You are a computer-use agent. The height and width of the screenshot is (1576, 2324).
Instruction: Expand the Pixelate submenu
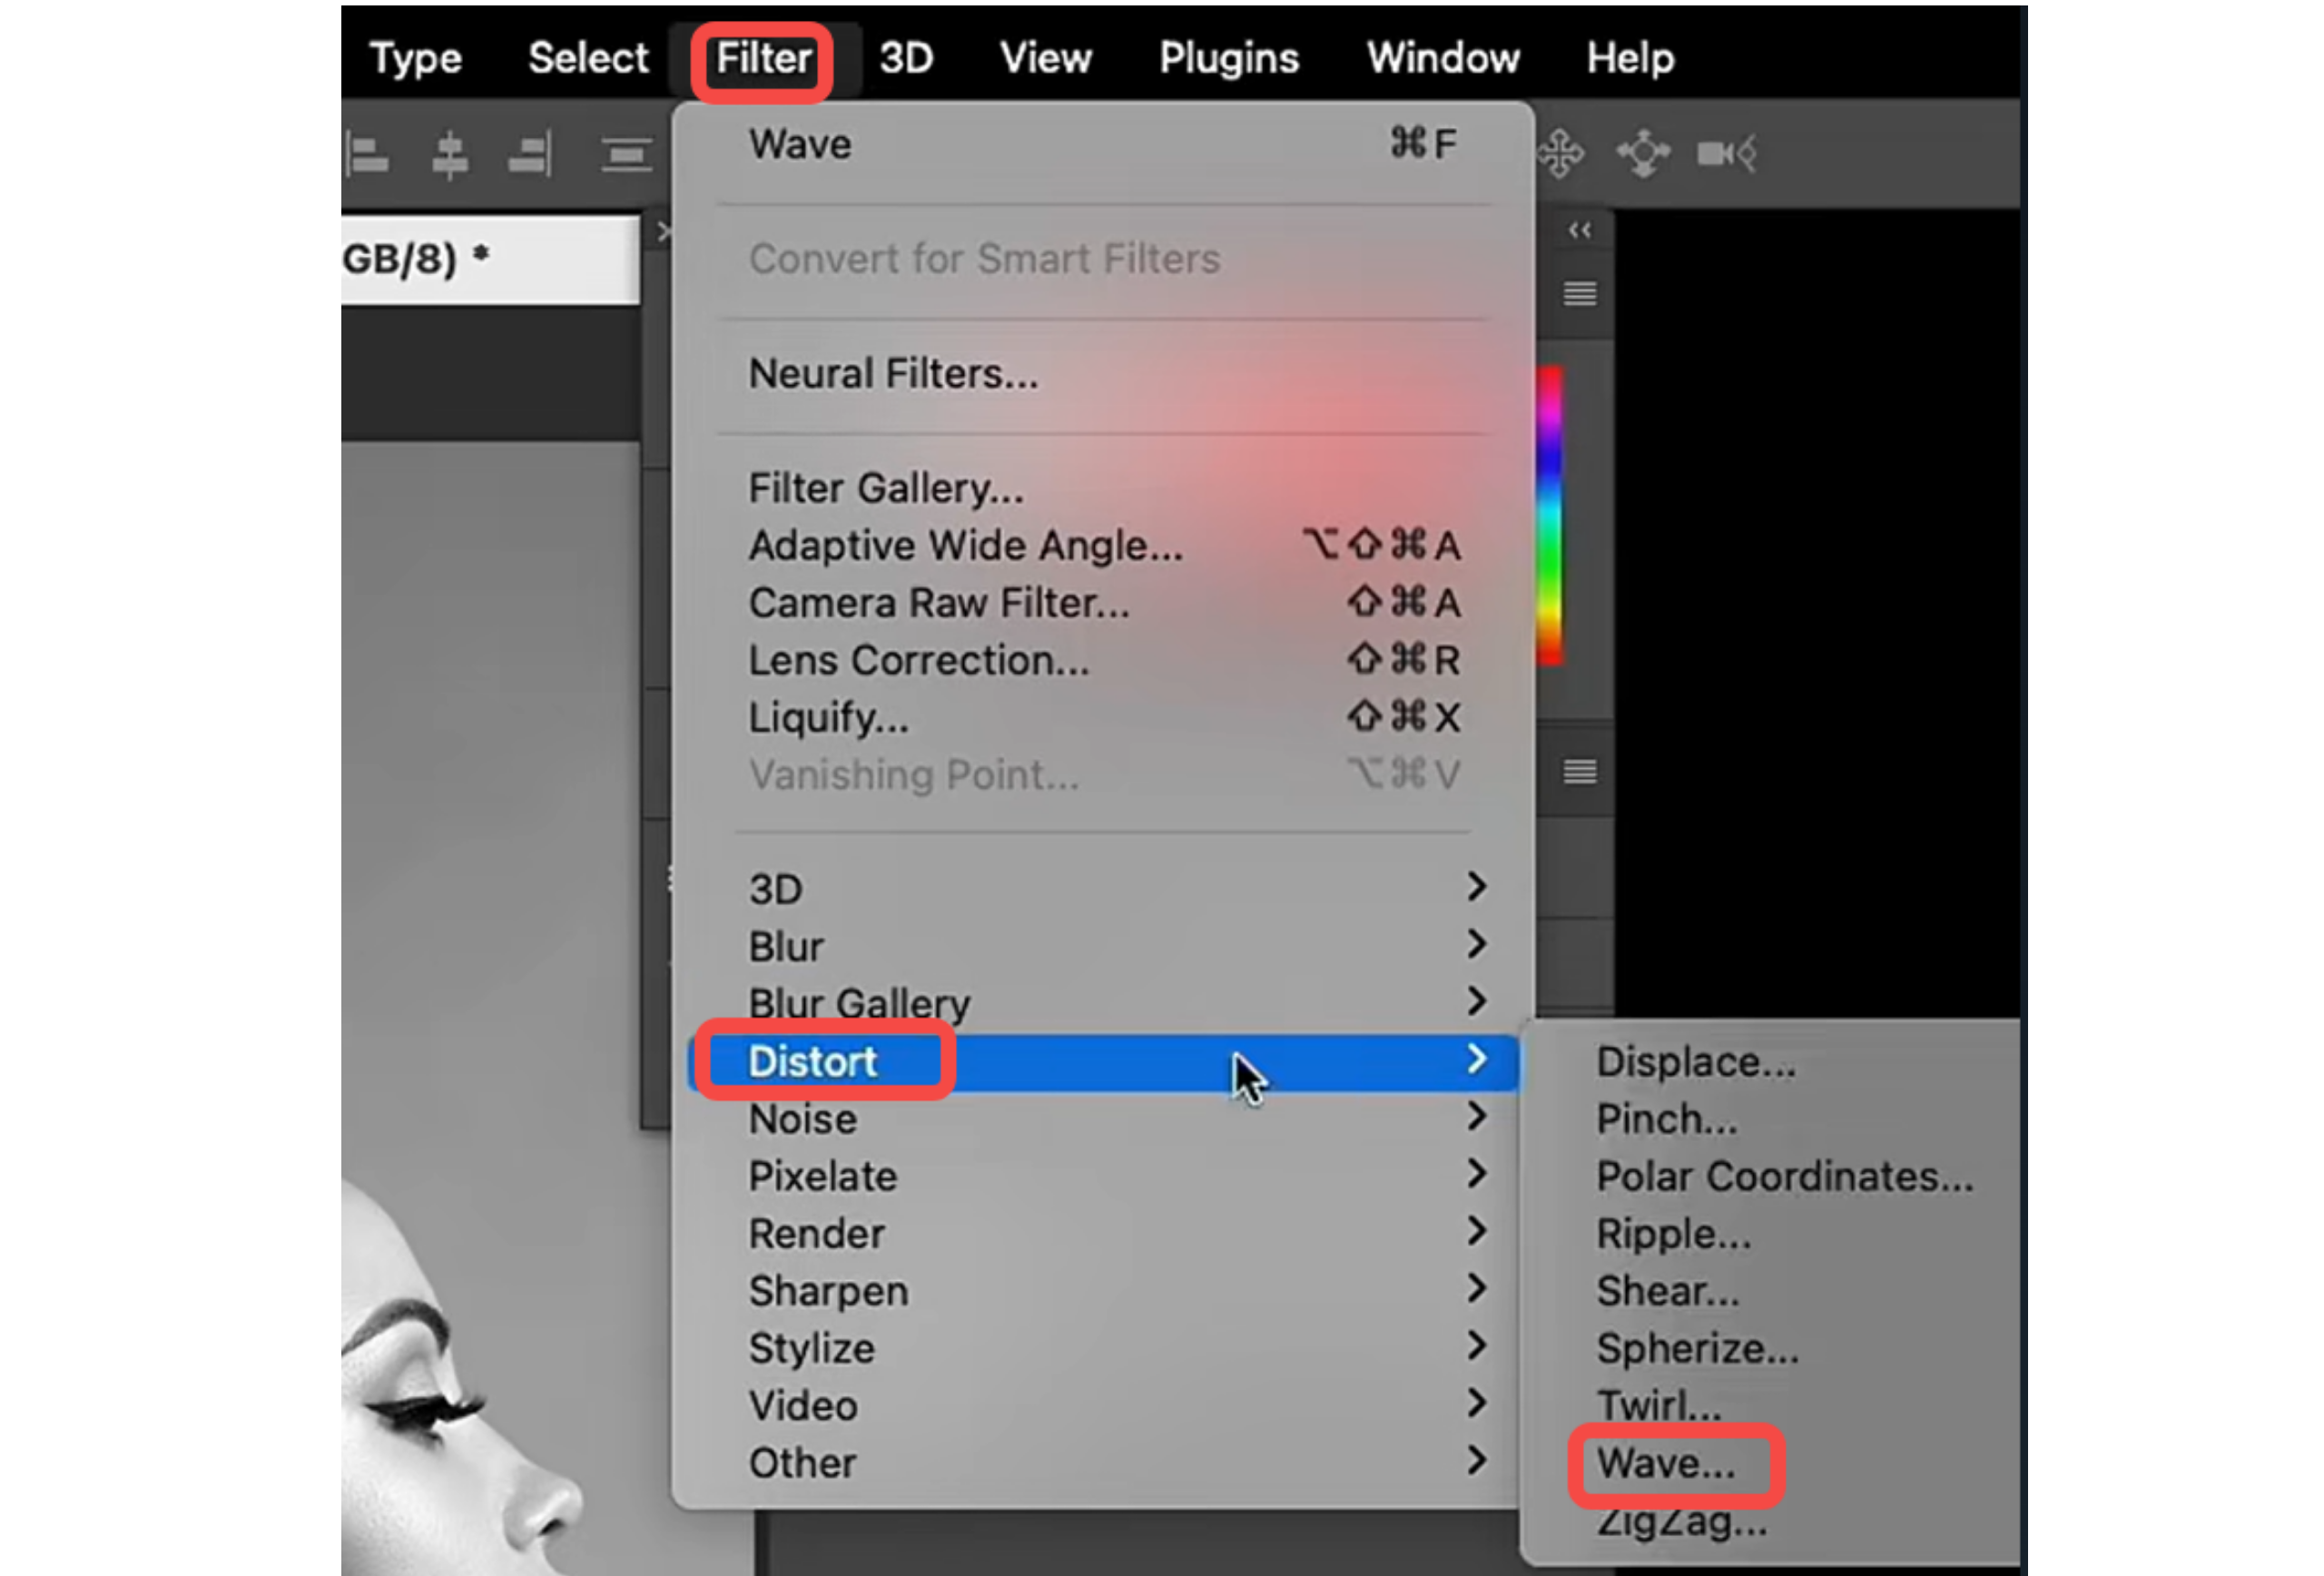pos(822,1176)
